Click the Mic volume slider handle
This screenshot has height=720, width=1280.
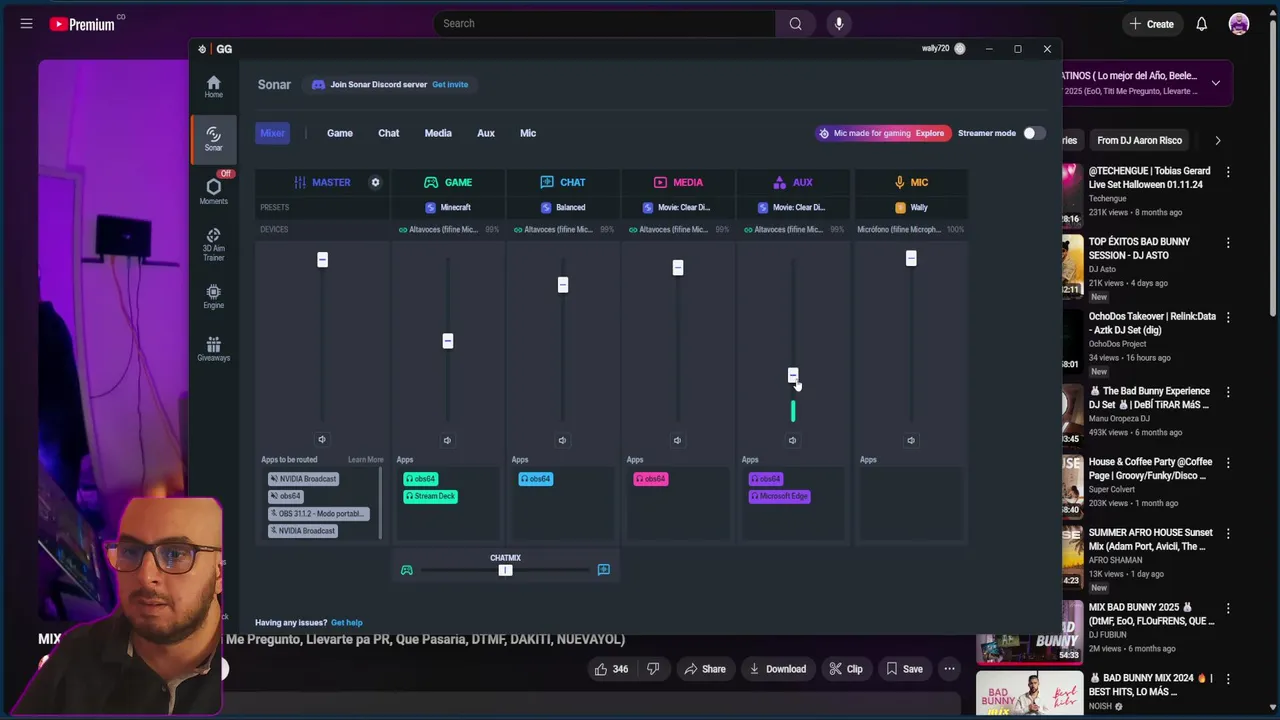[910, 259]
